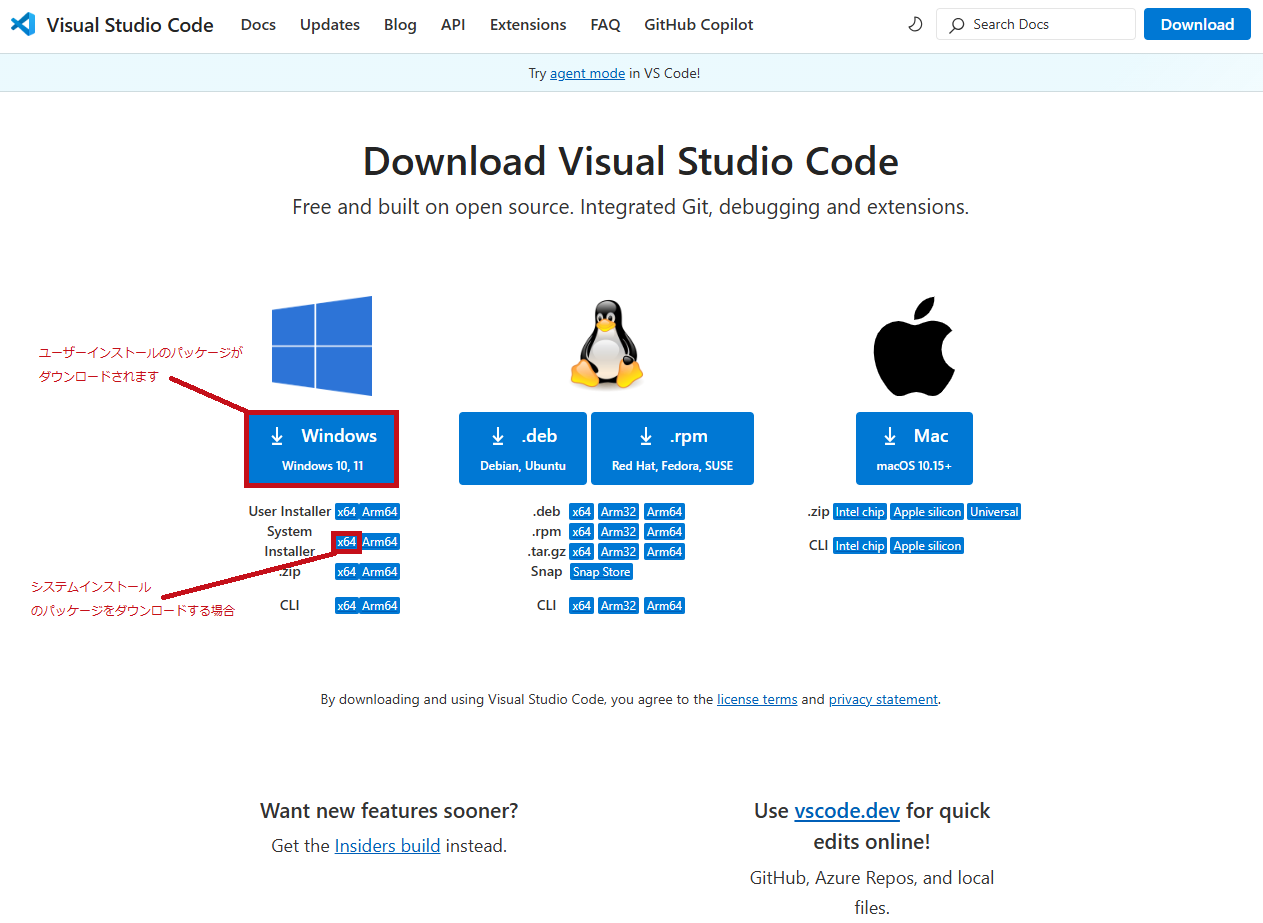Viewport: 1263px width, 923px height.
Task: Select Linux .tar.gz Arm32 download
Action: coord(619,552)
